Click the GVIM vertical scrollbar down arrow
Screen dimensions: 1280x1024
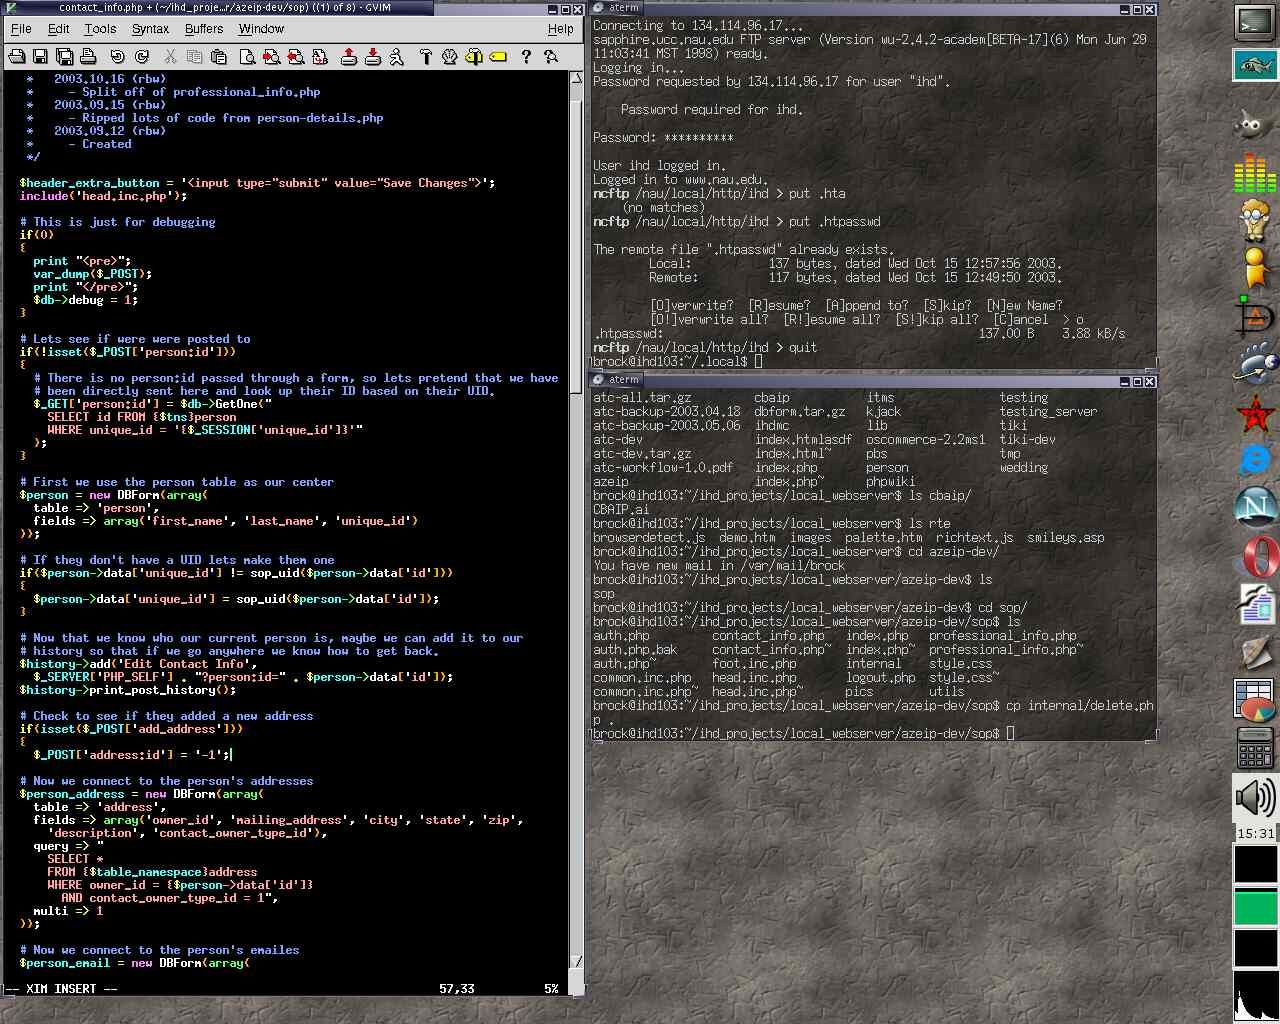pos(576,962)
